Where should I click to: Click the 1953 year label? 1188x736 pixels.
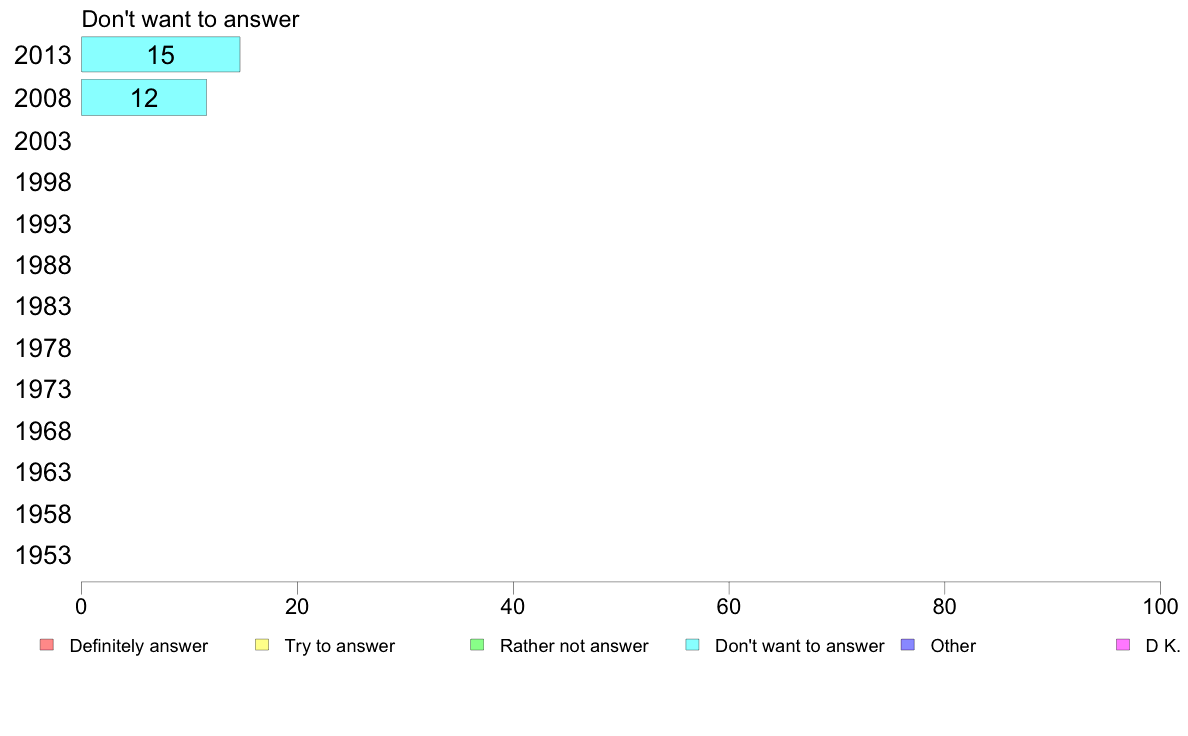42,556
